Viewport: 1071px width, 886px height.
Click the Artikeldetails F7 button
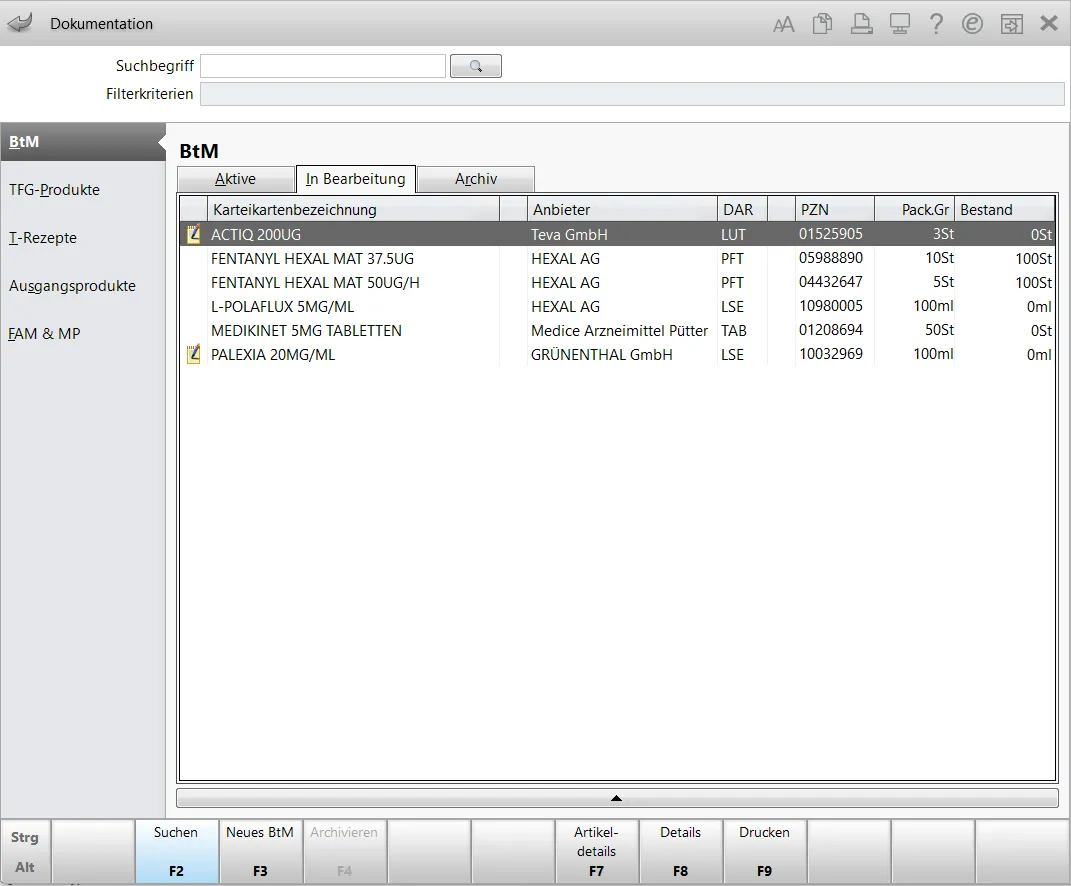[x=596, y=851]
